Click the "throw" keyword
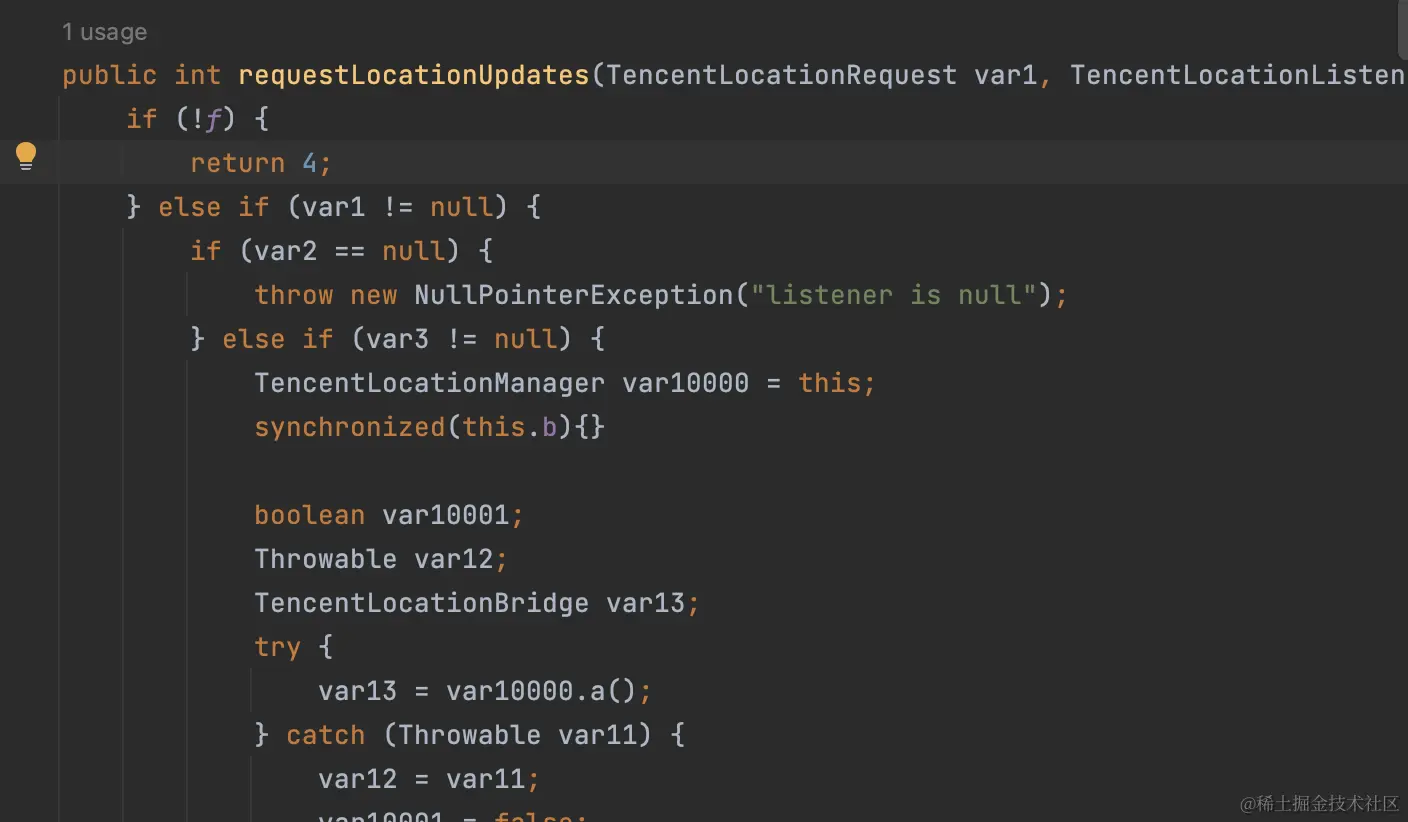The height and width of the screenshot is (822, 1408). click(294, 295)
